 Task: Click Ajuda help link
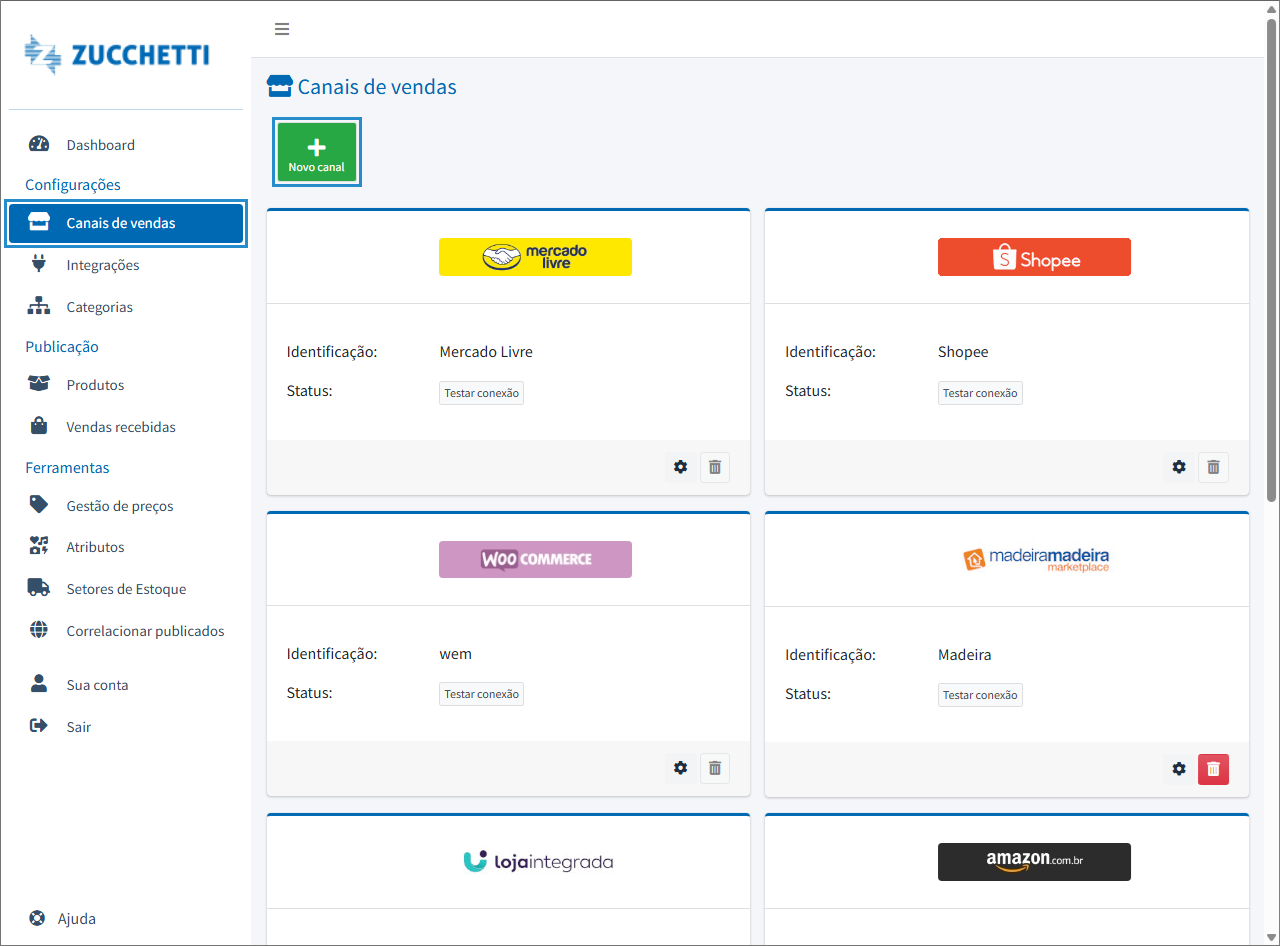[76, 918]
